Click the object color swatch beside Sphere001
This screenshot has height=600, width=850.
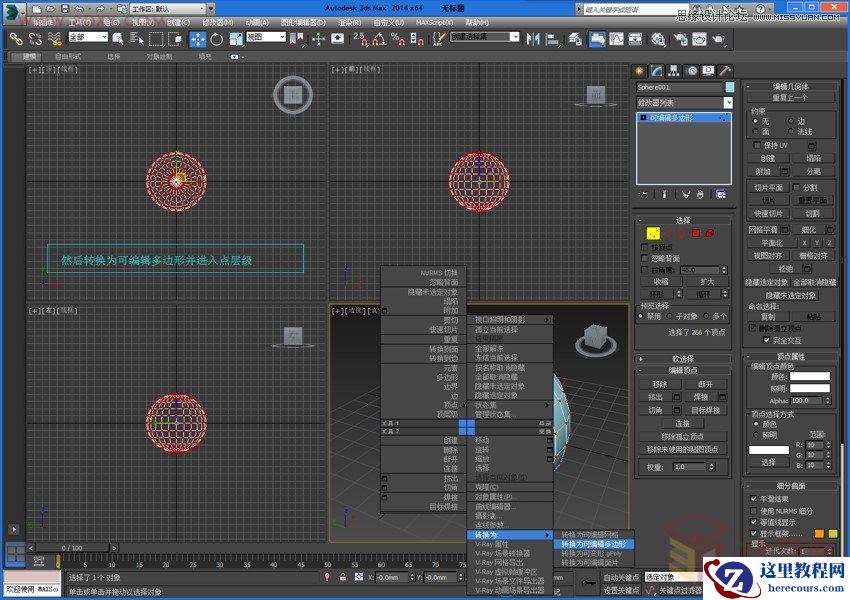point(728,86)
